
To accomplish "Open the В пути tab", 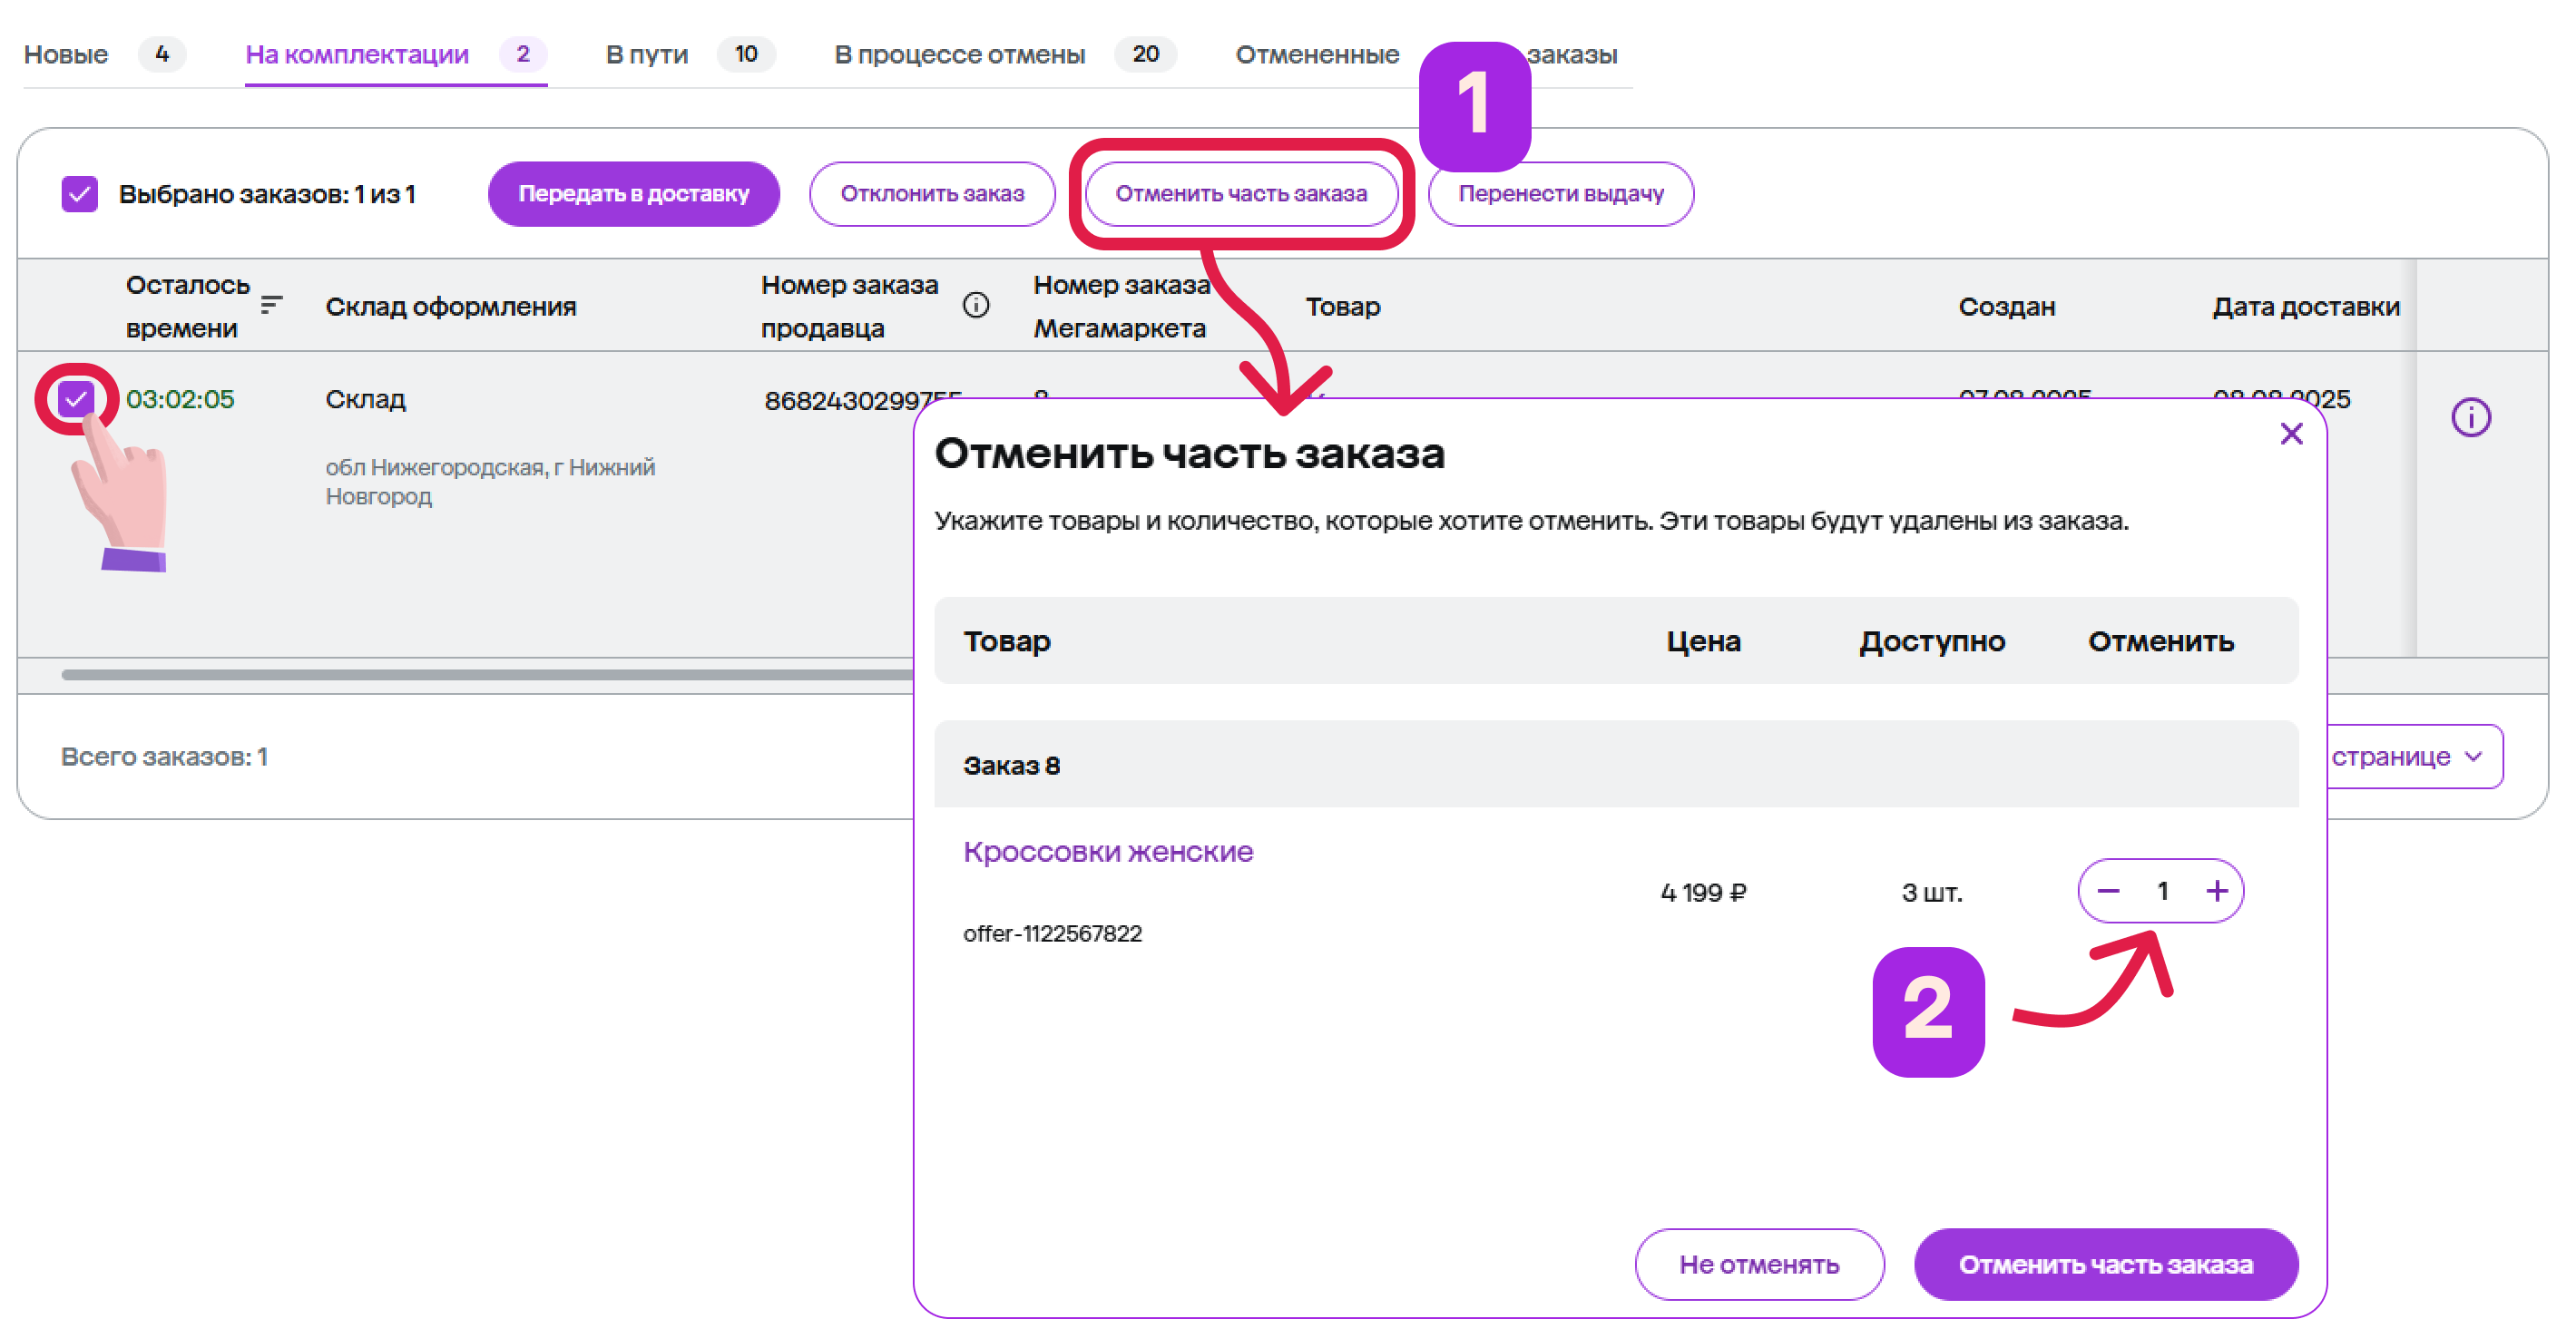I will [x=646, y=54].
